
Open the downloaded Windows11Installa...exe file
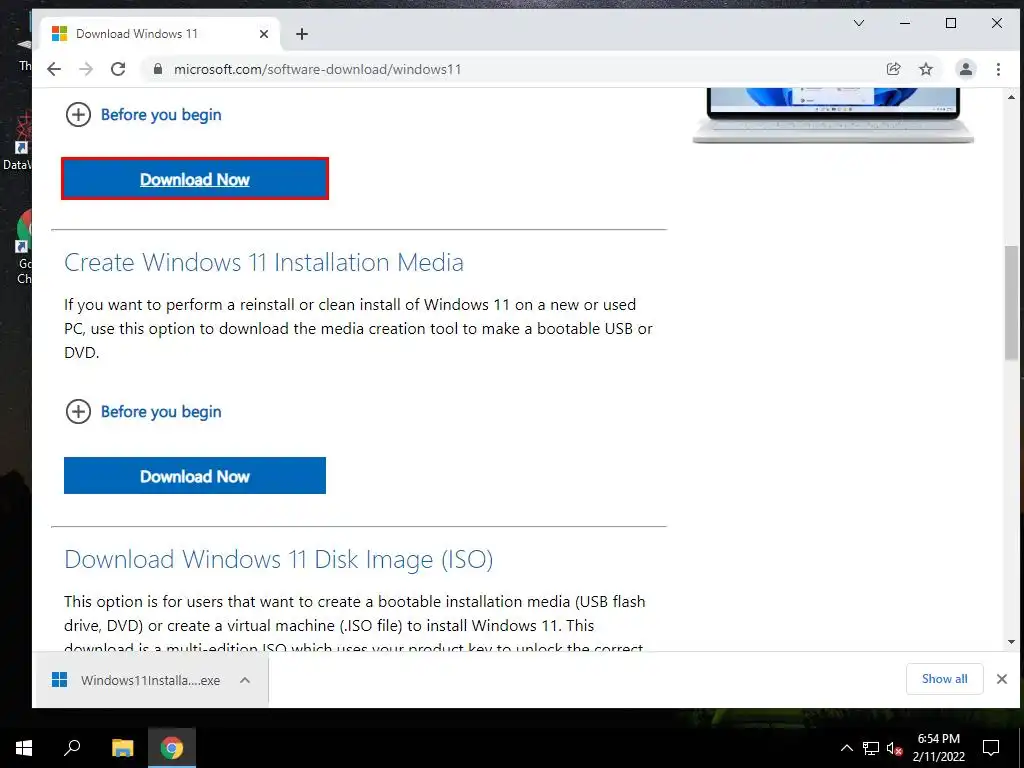click(136, 680)
